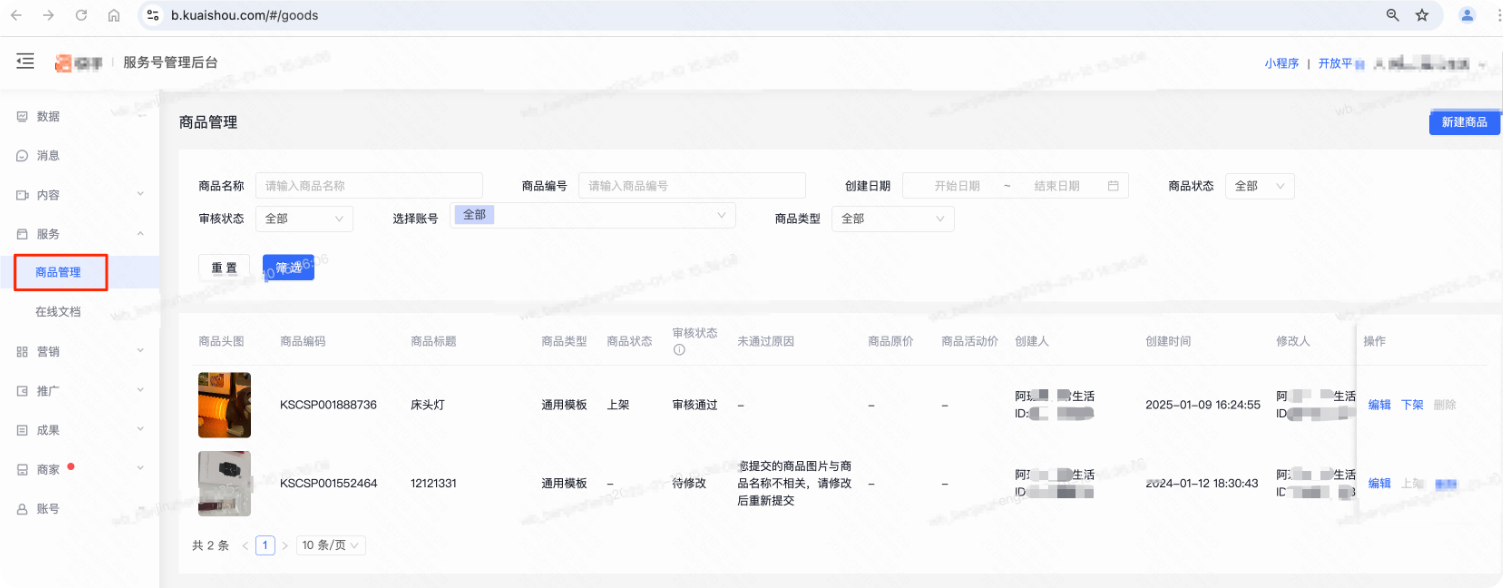This screenshot has width=1503, height=588.
Task: Open the 10条/页 page size dropdown
Action: pyautogui.click(x=330, y=545)
